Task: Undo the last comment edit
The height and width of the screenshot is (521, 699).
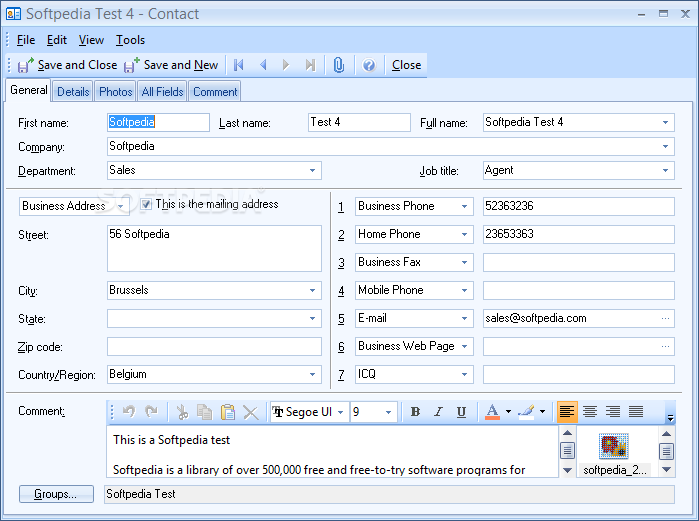Action: pyautogui.click(x=129, y=411)
